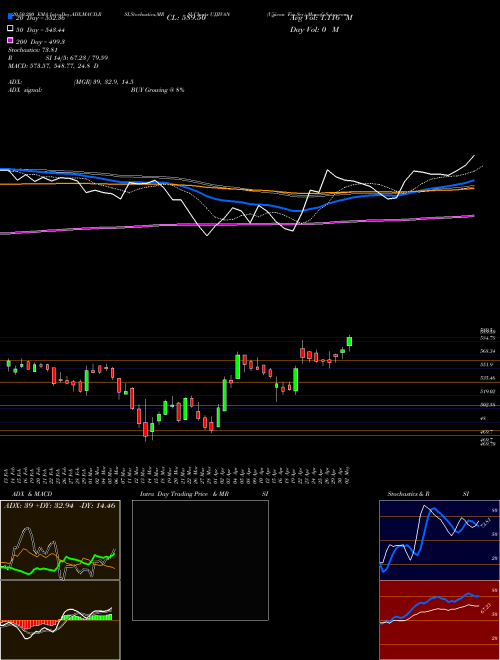Click the blue 20 Day EMA legend swatch
The height and width of the screenshot is (660, 500).
[10, 17]
